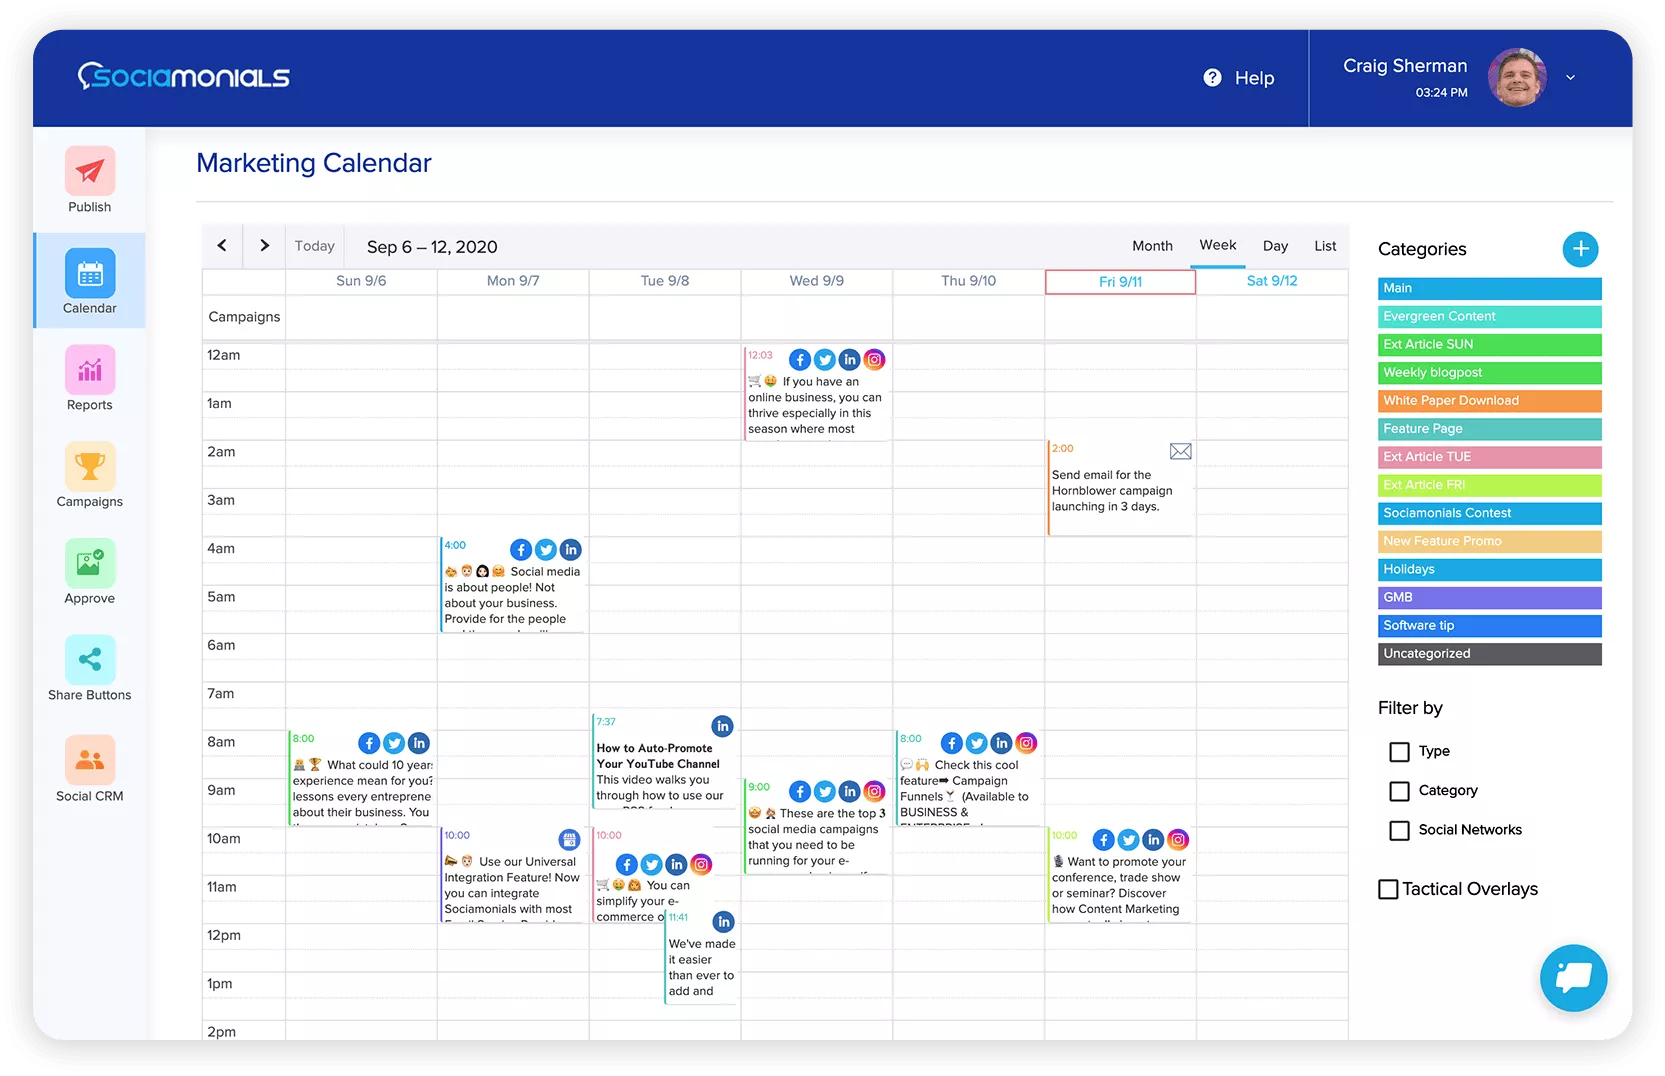Click the email envelope icon on Friday event
This screenshot has height=1076, width=1665.
coord(1180,451)
